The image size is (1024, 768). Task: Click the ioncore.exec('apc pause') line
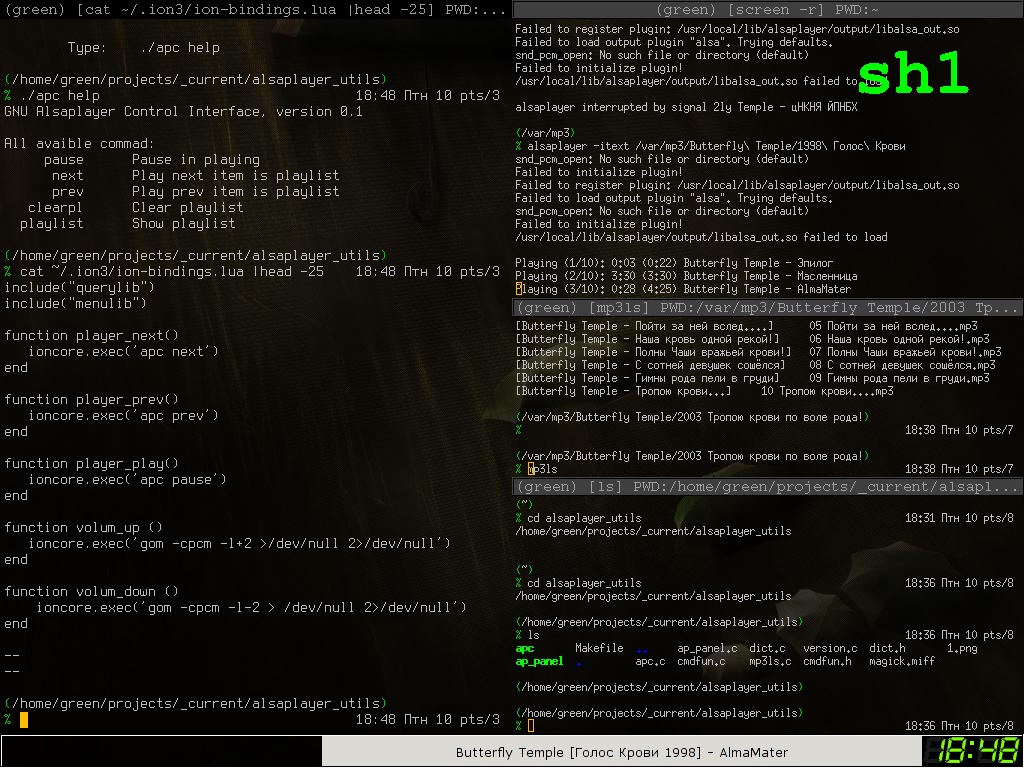point(127,479)
